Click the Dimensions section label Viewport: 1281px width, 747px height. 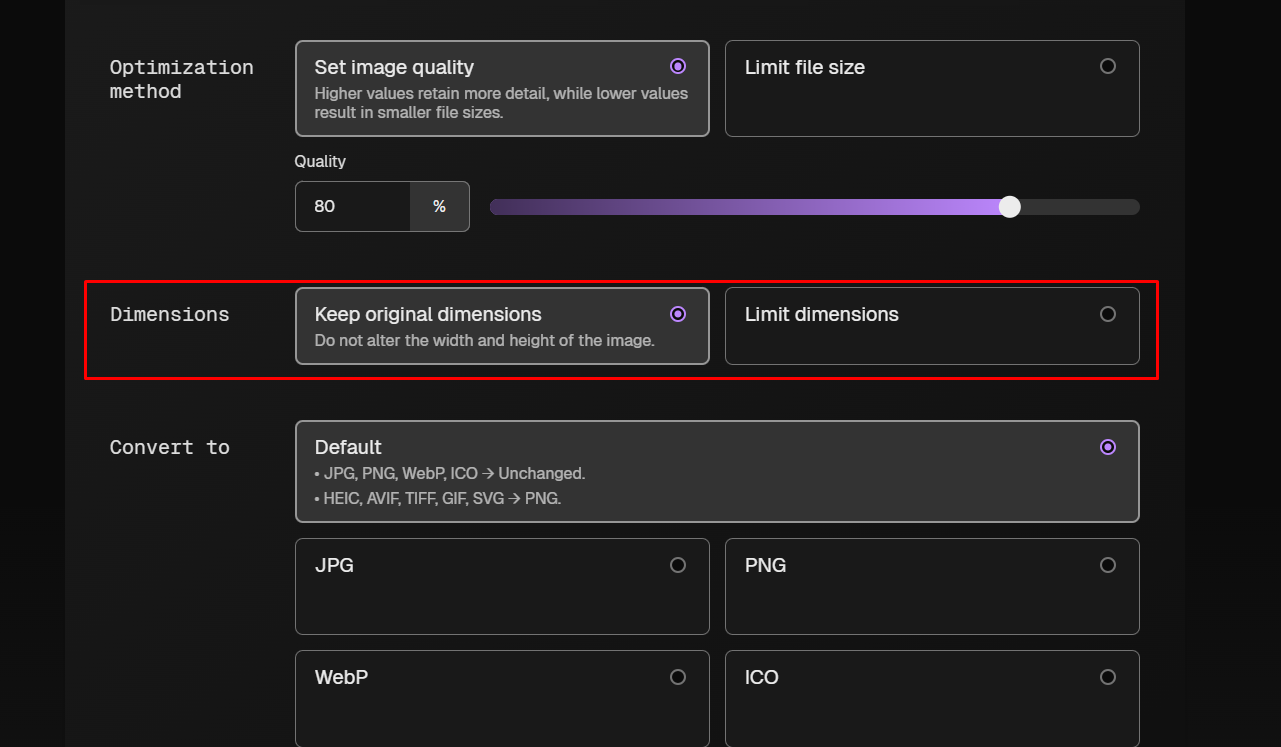point(169,314)
